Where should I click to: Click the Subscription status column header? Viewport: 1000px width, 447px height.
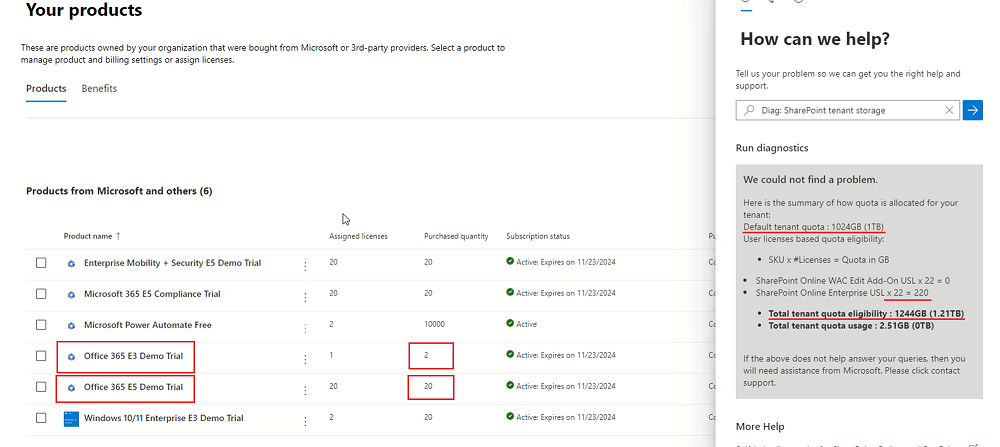(x=538, y=237)
